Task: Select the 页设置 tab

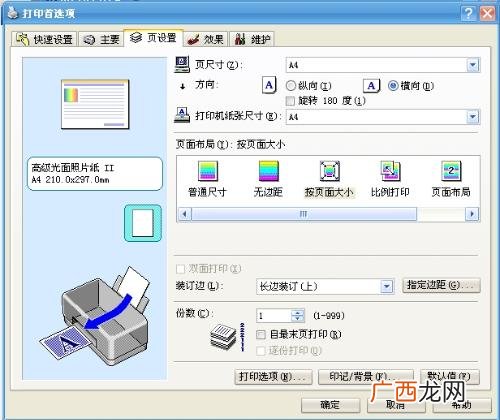Action: pyautogui.click(x=153, y=38)
